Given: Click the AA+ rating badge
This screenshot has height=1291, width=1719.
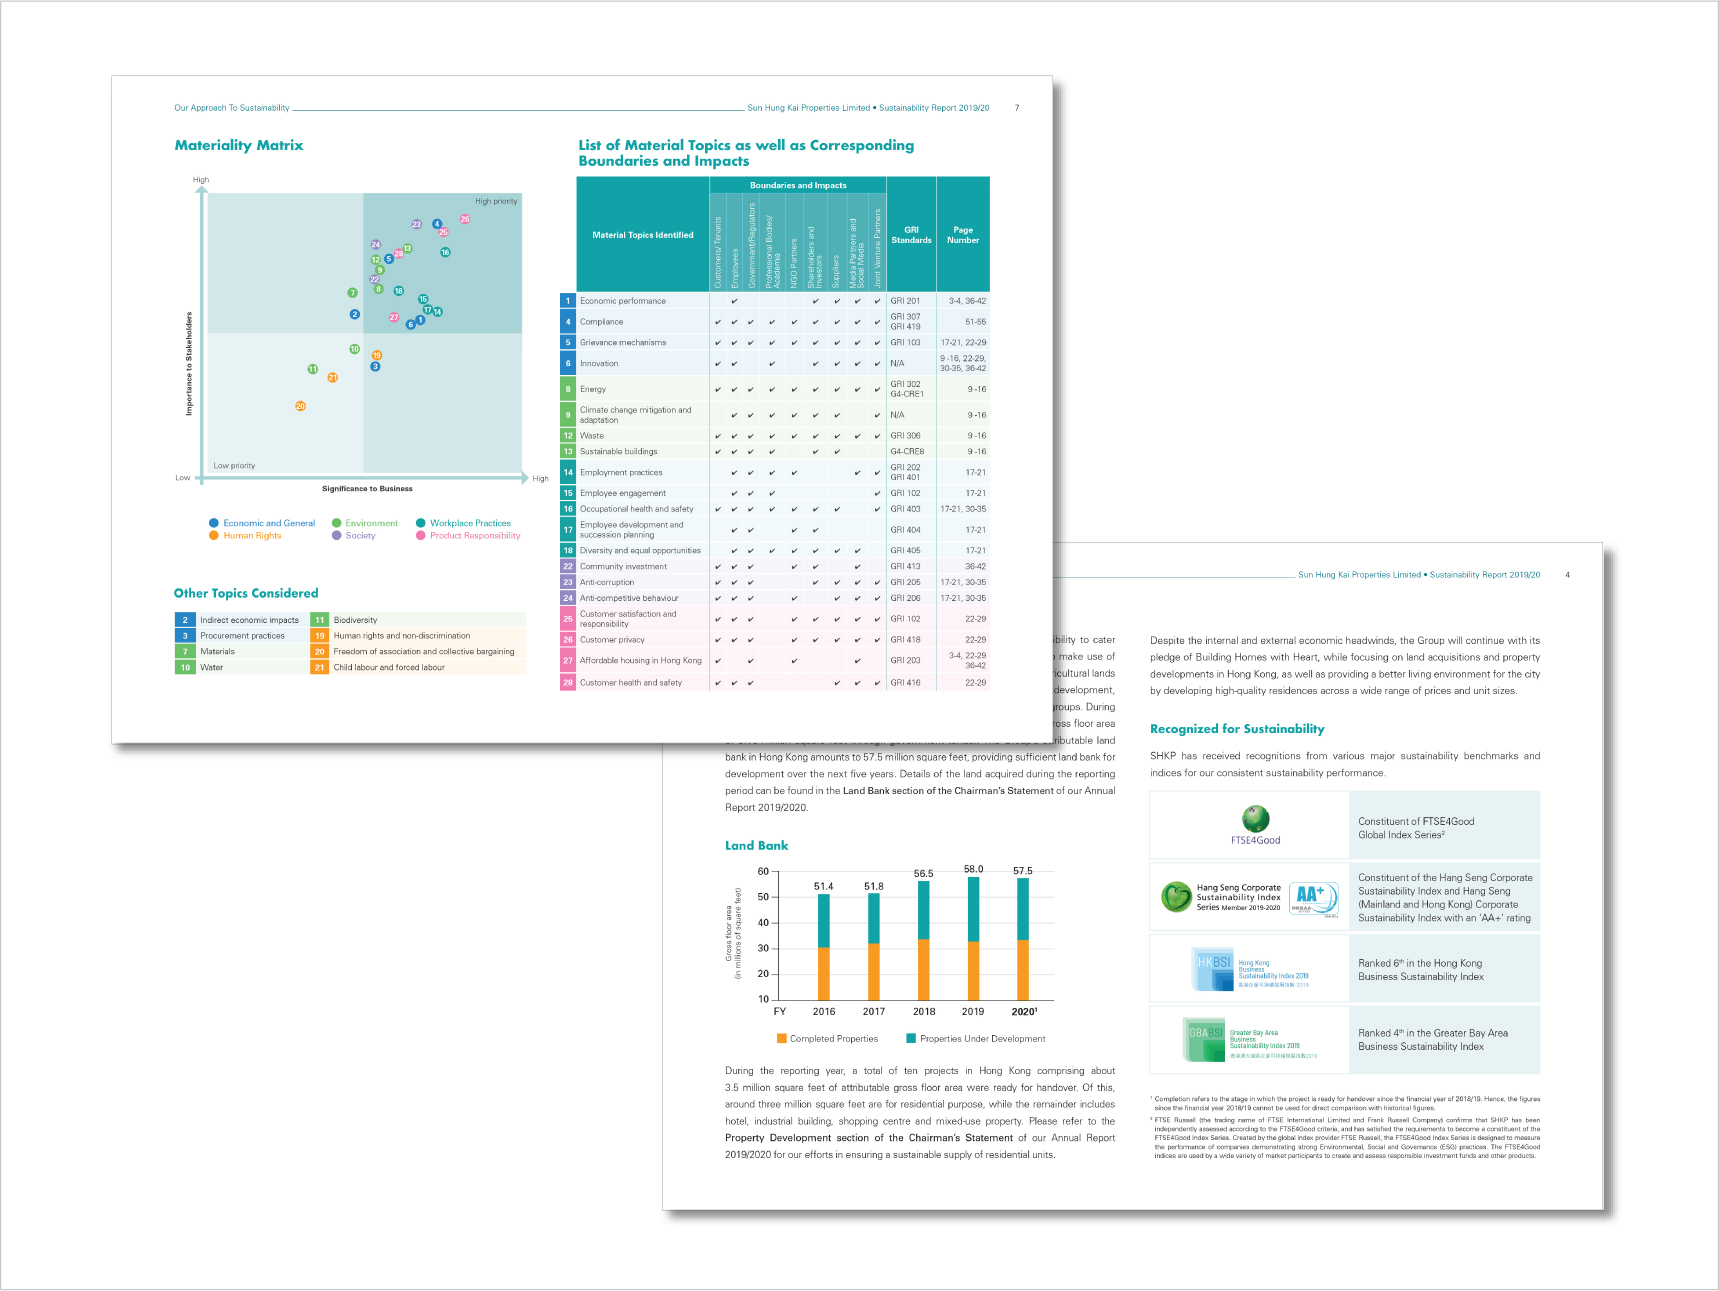Looking at the screenshot, I should (1313, 898).
